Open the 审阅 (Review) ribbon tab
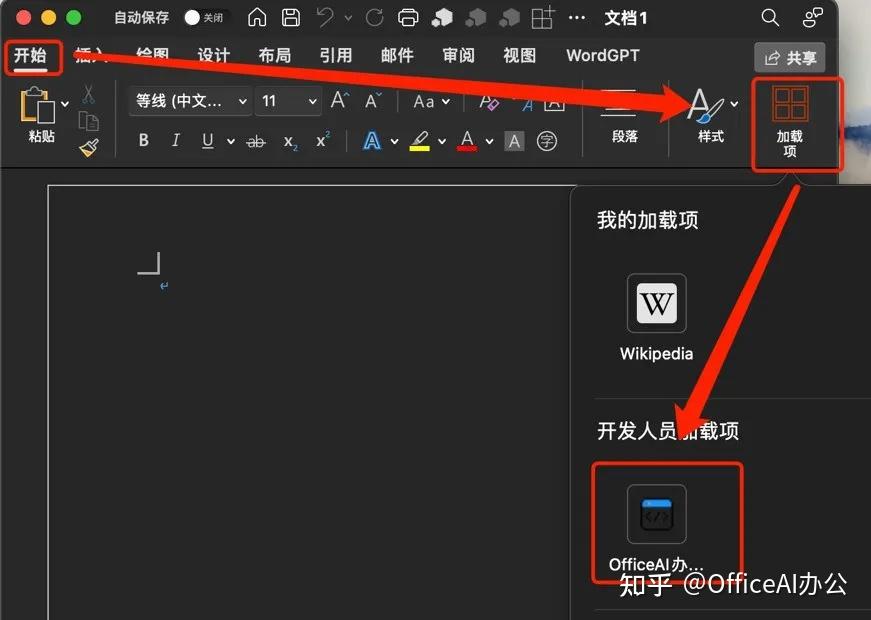The height and width of the screenshot is (620, 871). point(458,56)
